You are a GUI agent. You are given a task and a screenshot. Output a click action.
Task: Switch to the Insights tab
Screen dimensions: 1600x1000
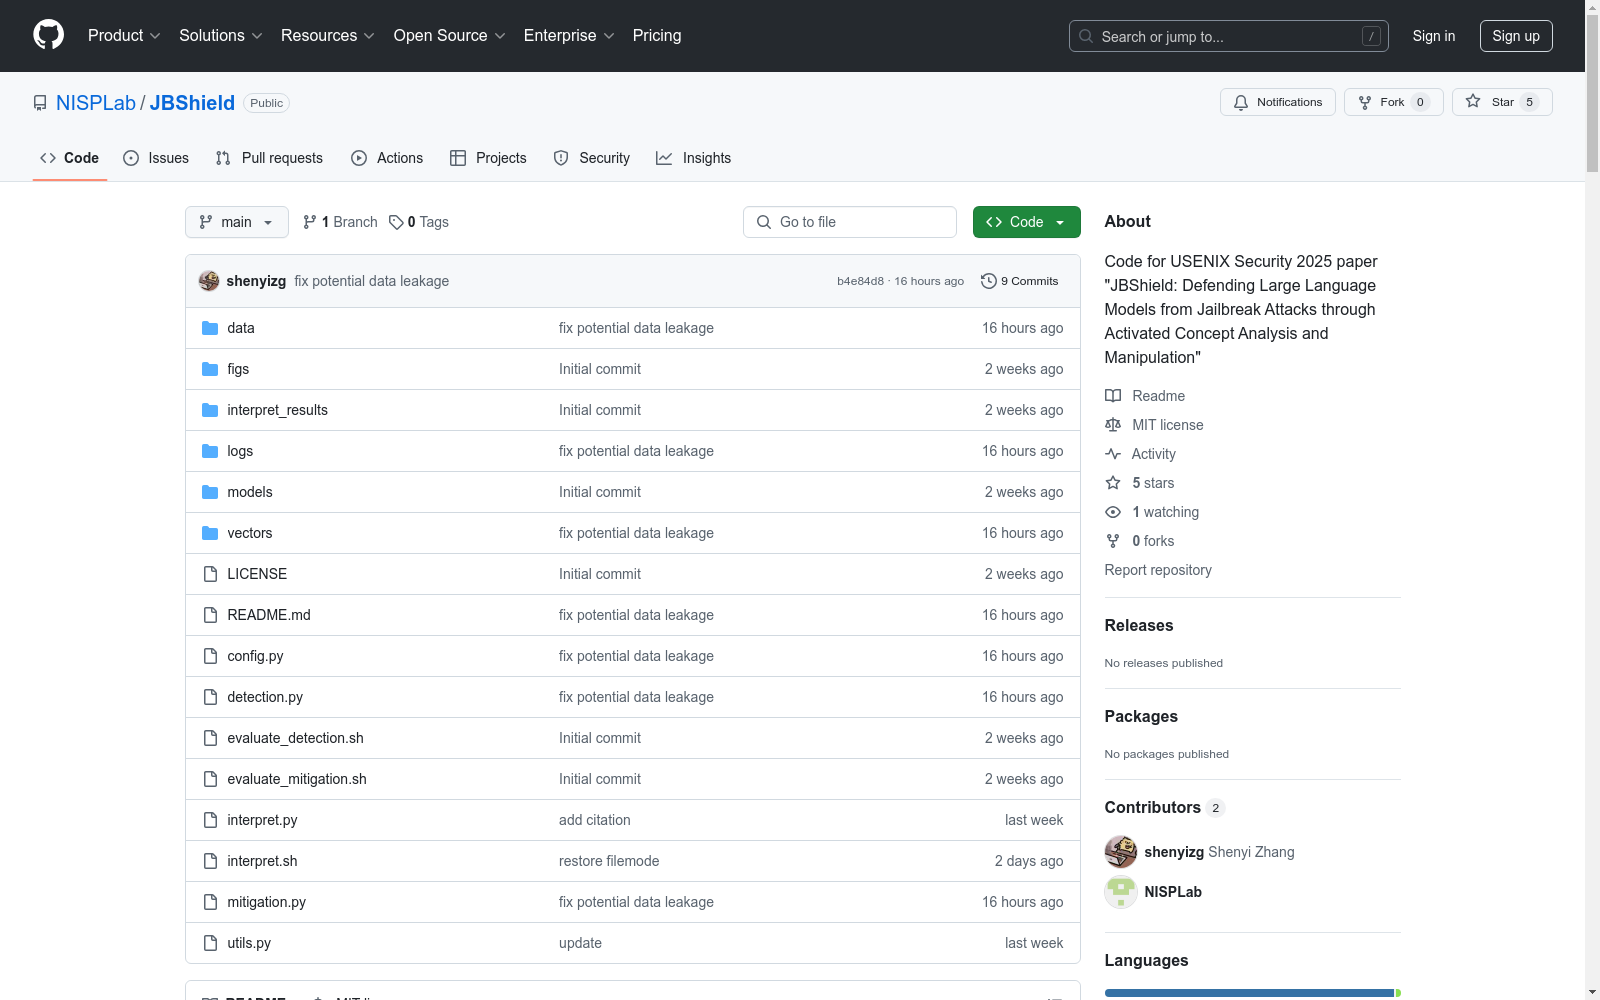(x=694, y=158)
